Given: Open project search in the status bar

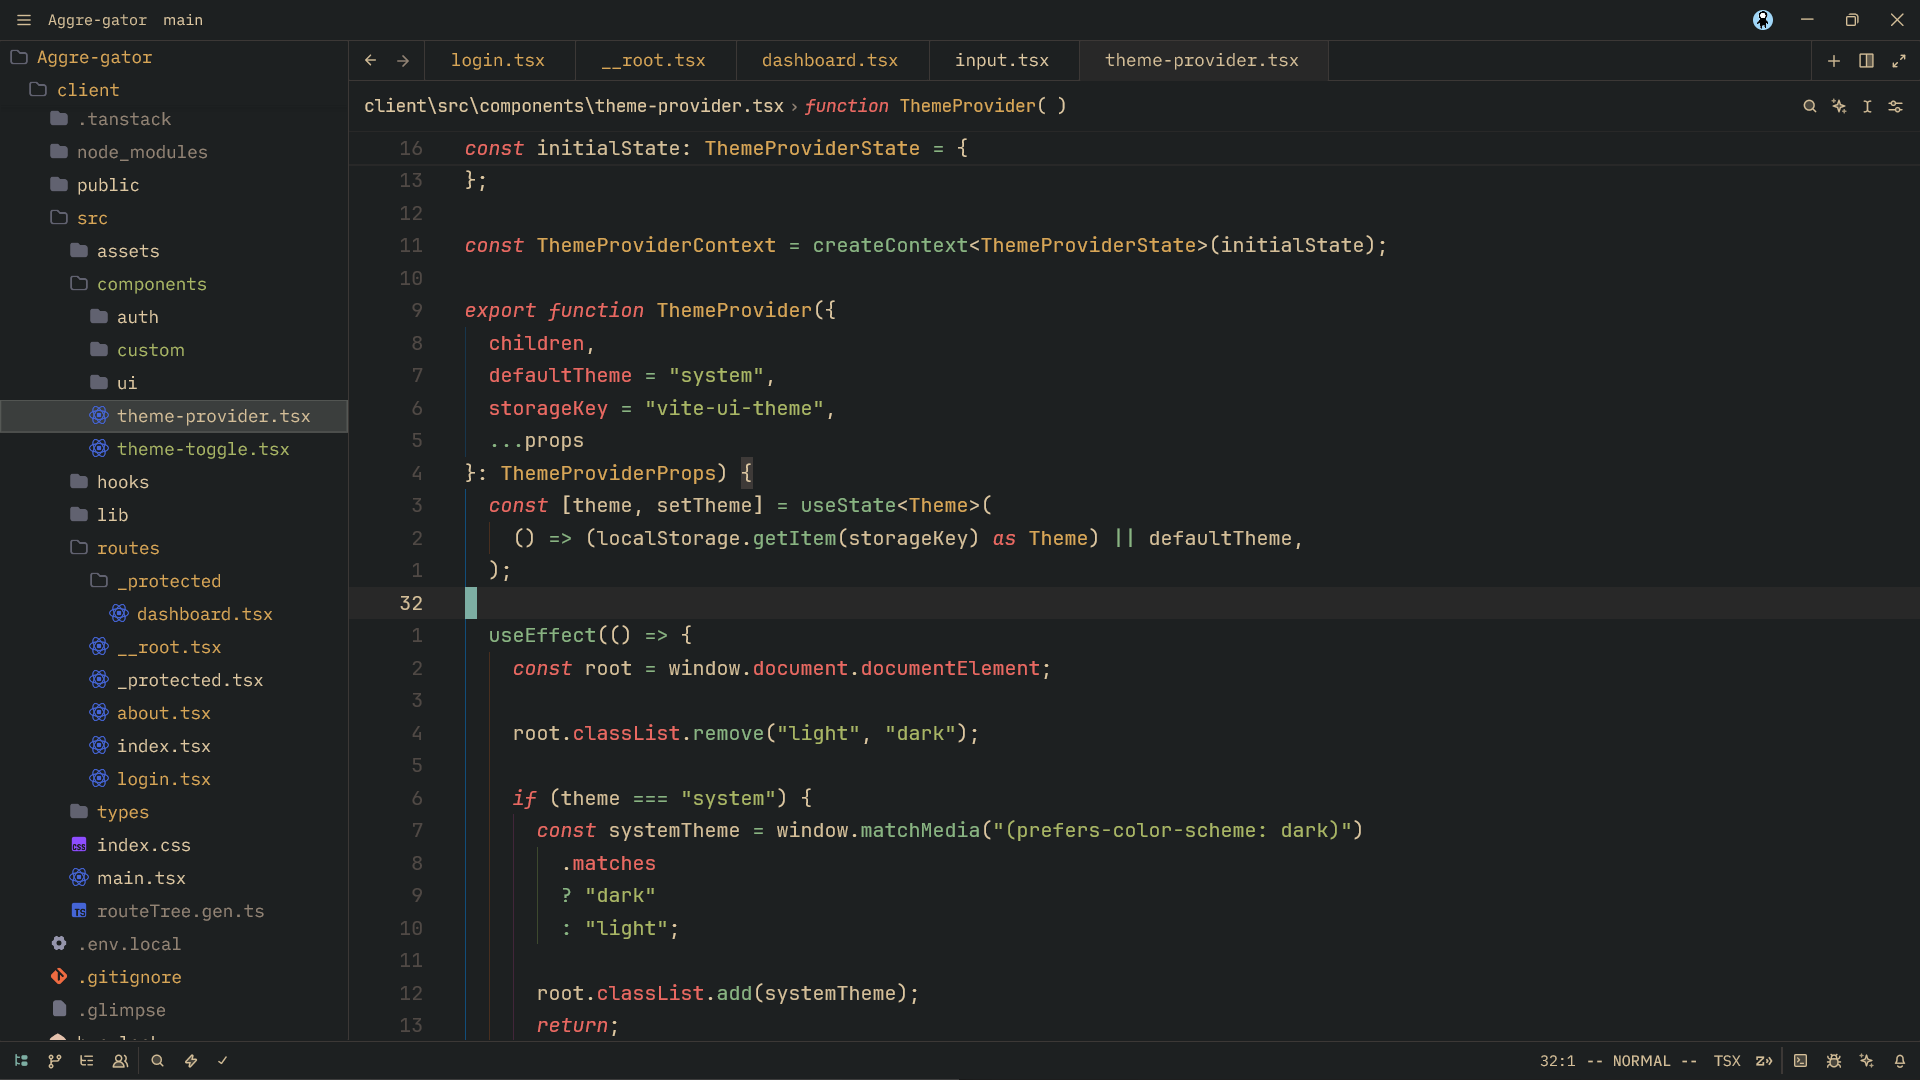Looking at the screenshot, I should tap(157, 1061).
